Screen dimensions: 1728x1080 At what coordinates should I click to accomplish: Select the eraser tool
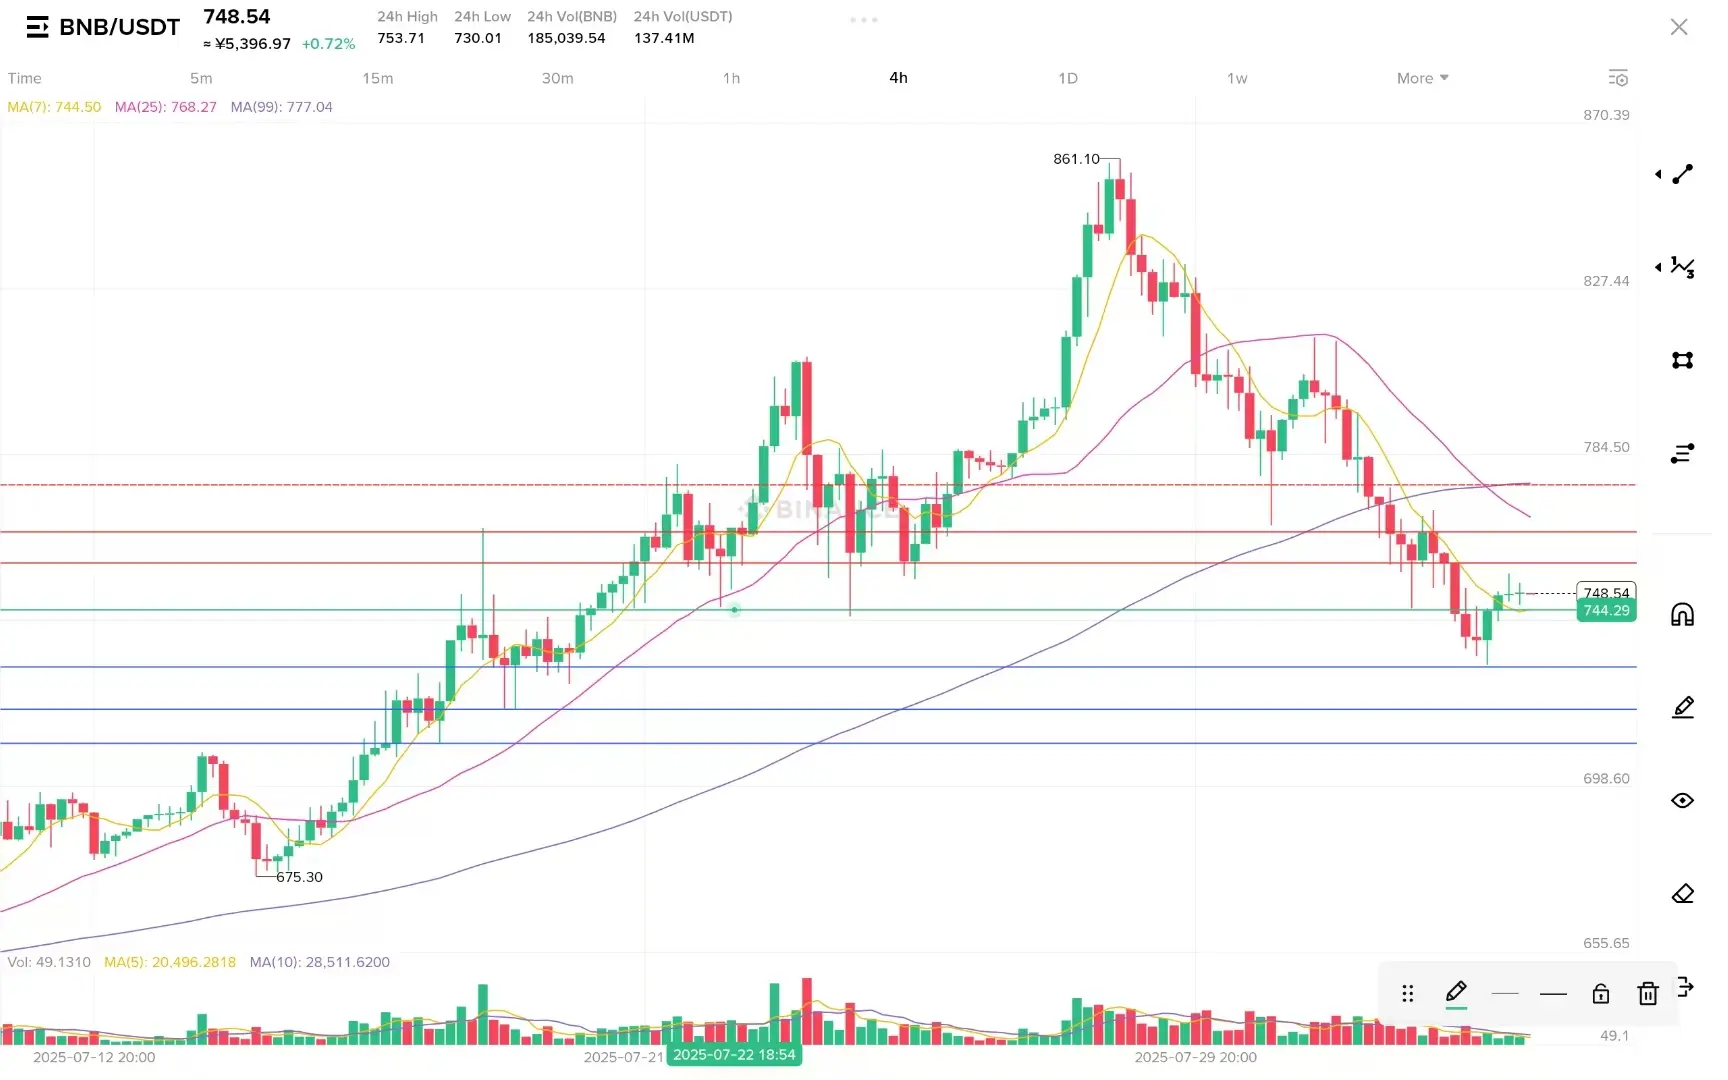(1683, 893)
